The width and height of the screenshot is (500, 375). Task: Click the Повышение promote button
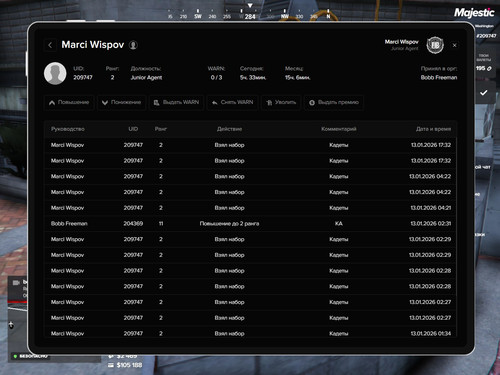coord(69,103)
